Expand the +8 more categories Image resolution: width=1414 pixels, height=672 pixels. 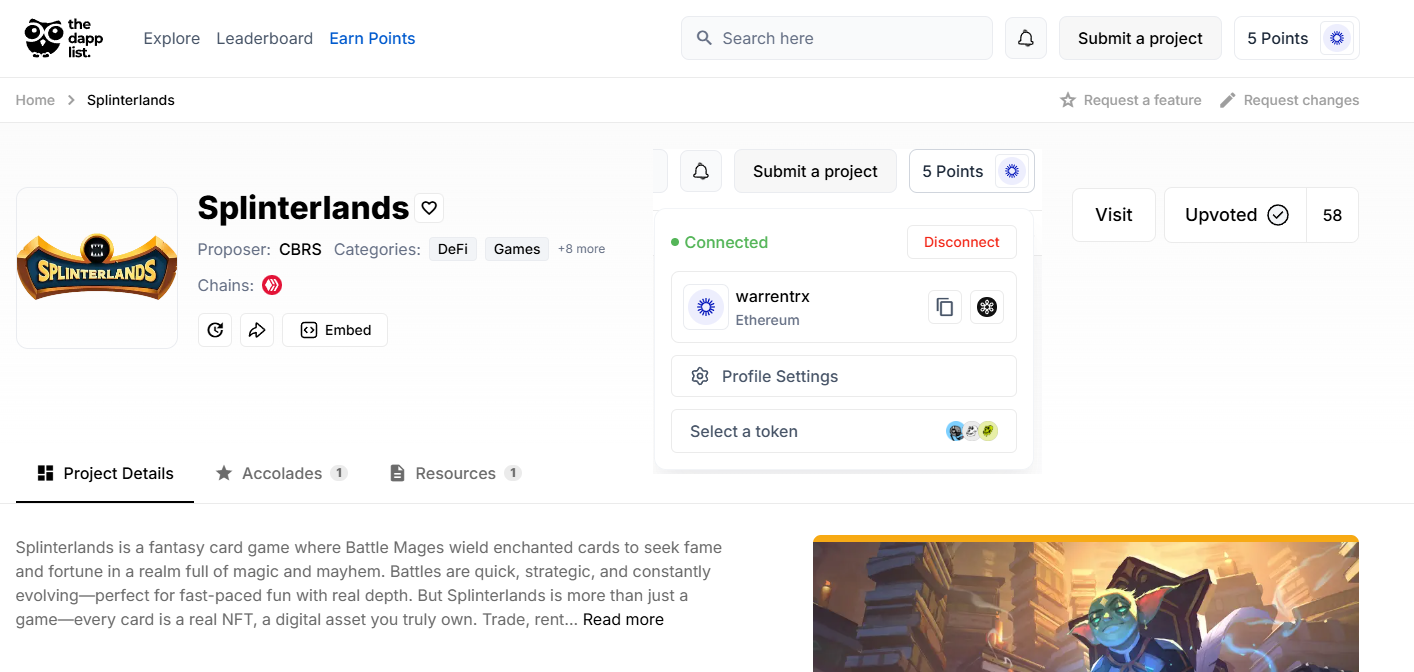click(581, 249)
